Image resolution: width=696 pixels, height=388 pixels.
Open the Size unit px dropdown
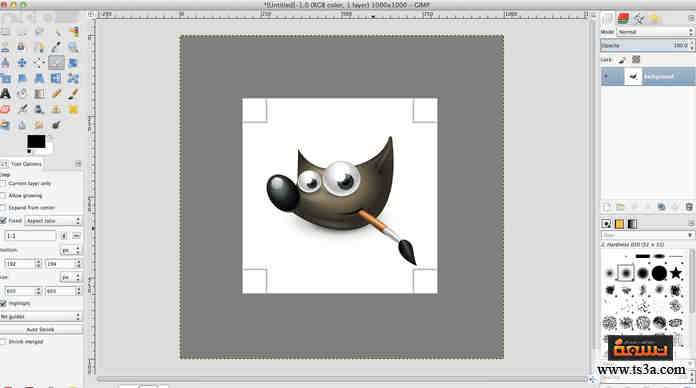tap(71, 277)
